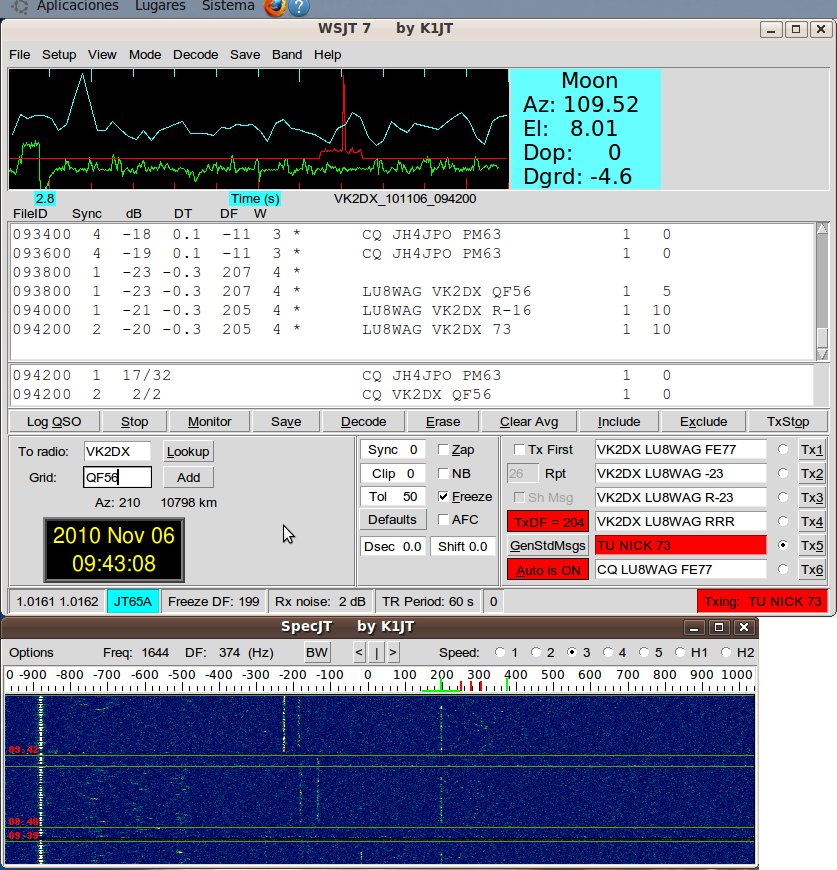837x870 pixels.
Task: Click decode list scrollbar down arrow
Action: pos(822,354)
